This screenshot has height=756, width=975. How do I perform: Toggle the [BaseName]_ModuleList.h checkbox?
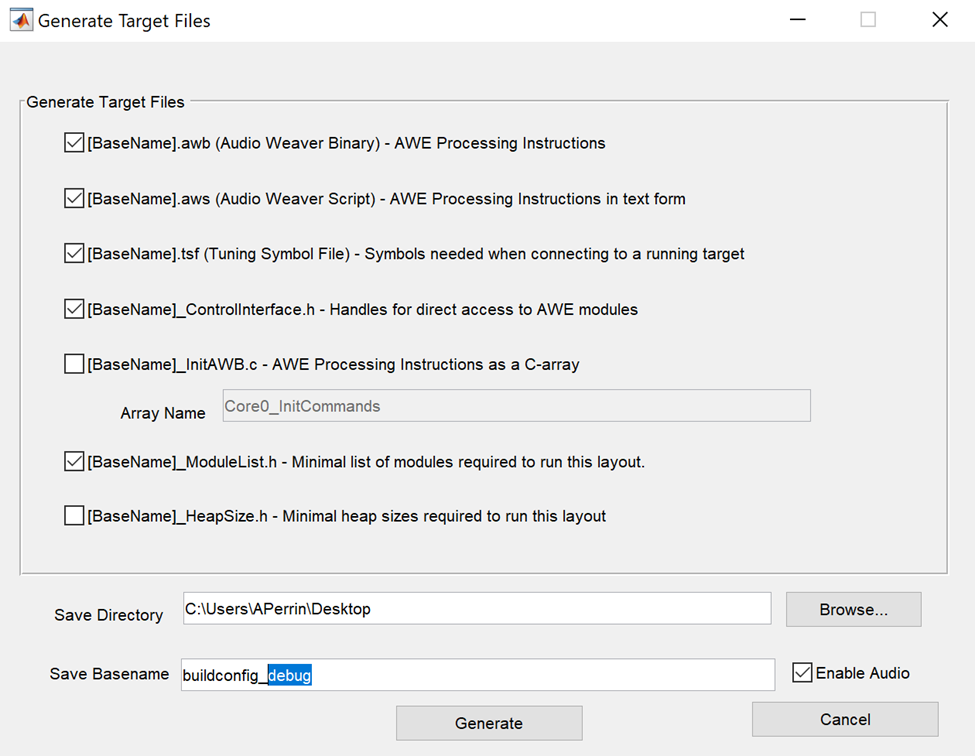click(74, 461)
